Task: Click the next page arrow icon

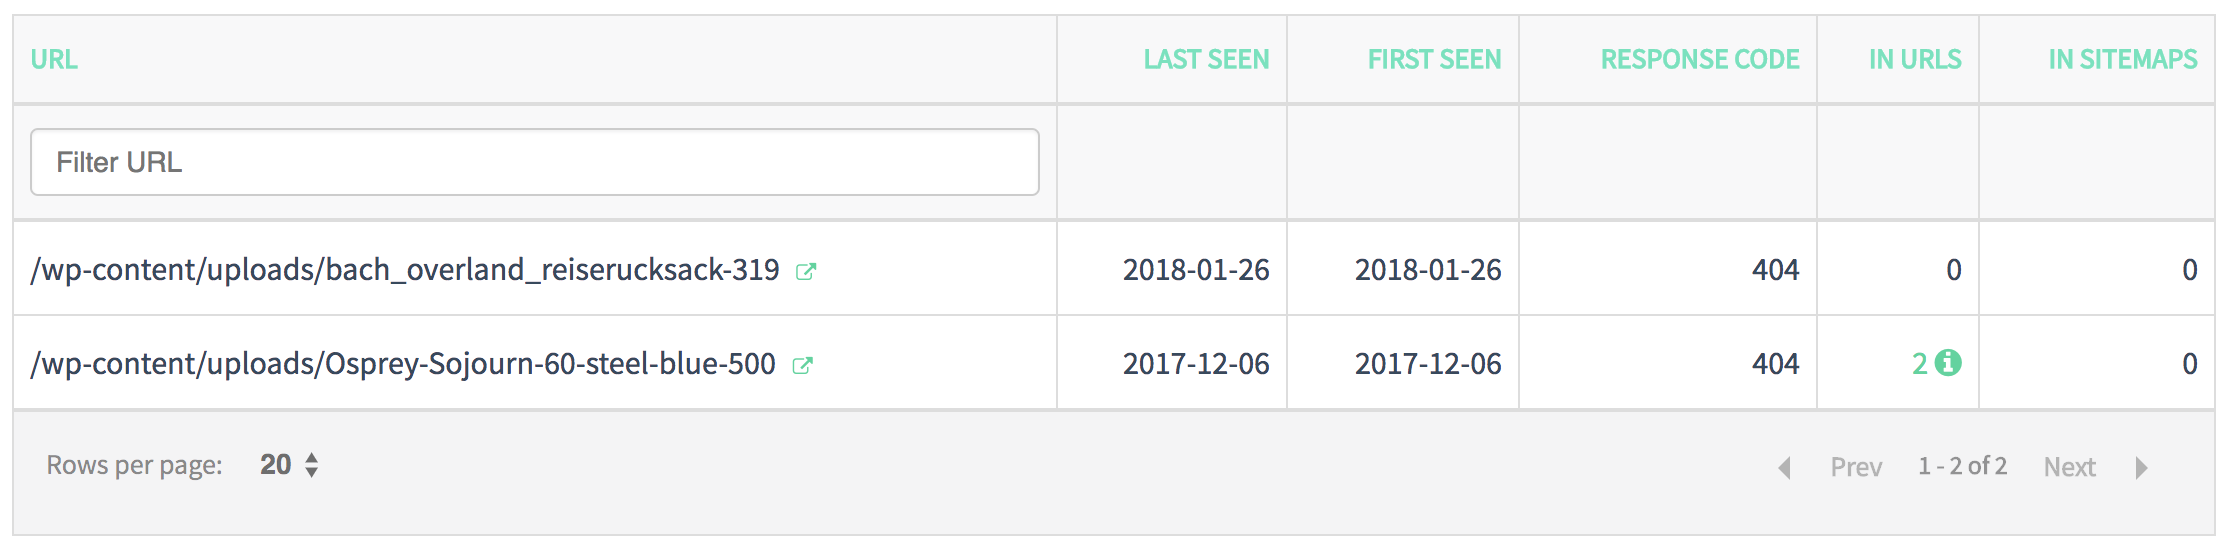Action: click(x=2141, y=467)
